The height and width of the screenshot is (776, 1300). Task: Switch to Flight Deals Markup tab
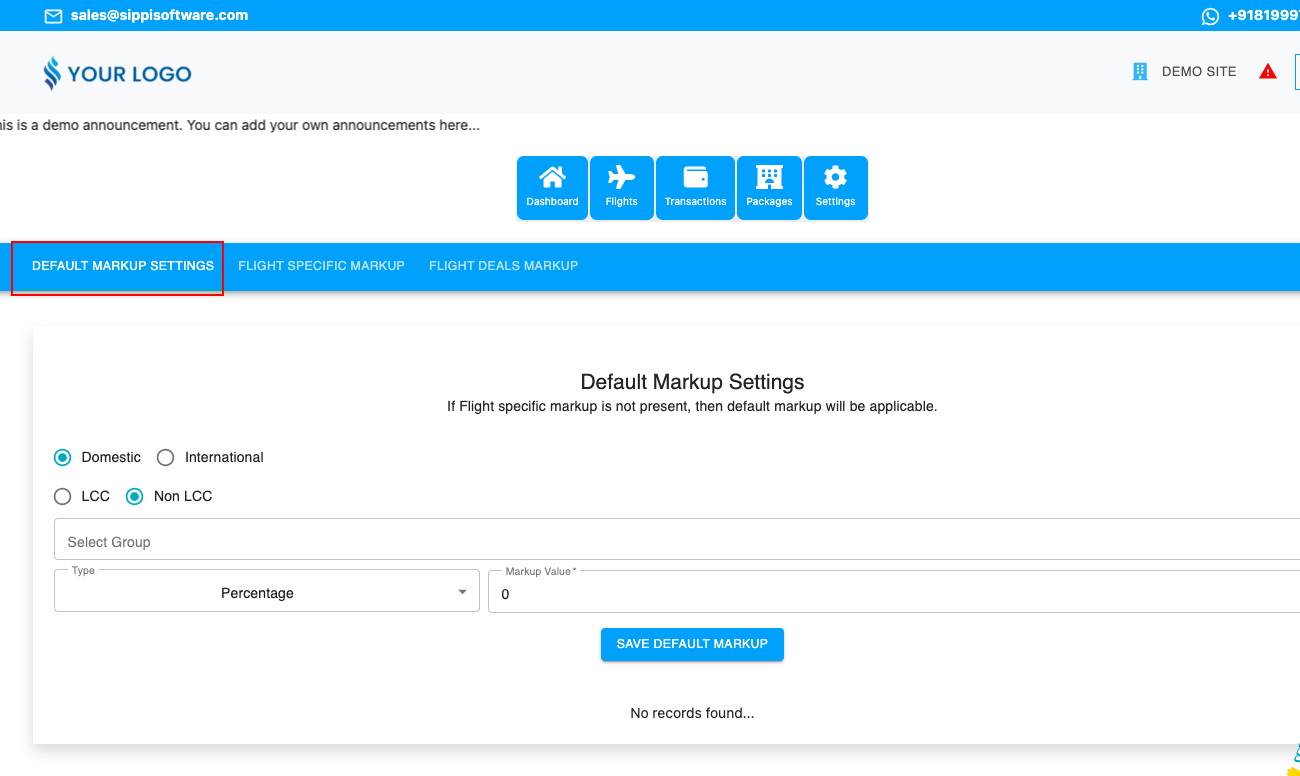tap(503, 266)
